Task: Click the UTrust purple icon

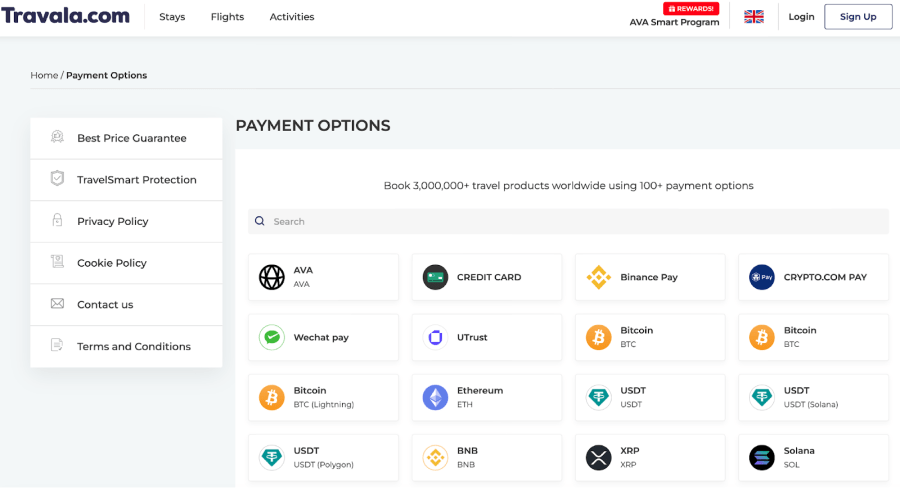Action: coord(435,338)
